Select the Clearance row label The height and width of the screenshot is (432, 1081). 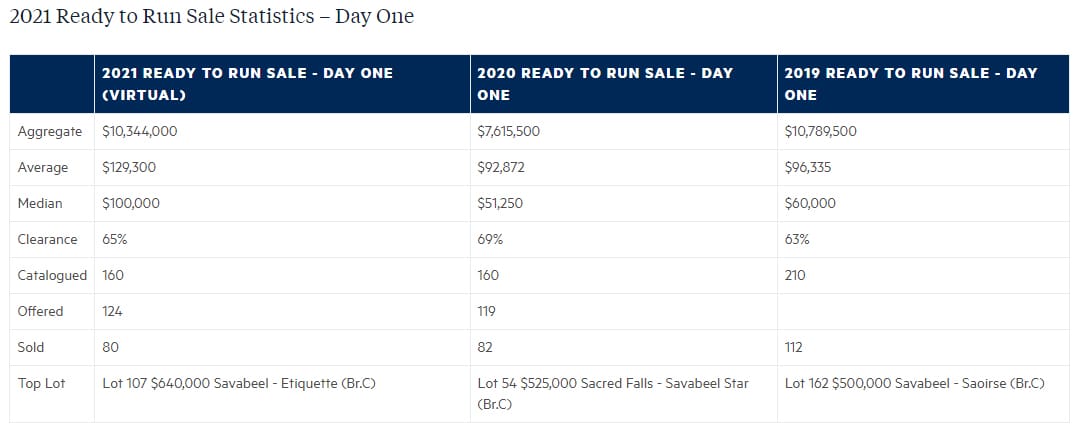(x=47, y=239)
